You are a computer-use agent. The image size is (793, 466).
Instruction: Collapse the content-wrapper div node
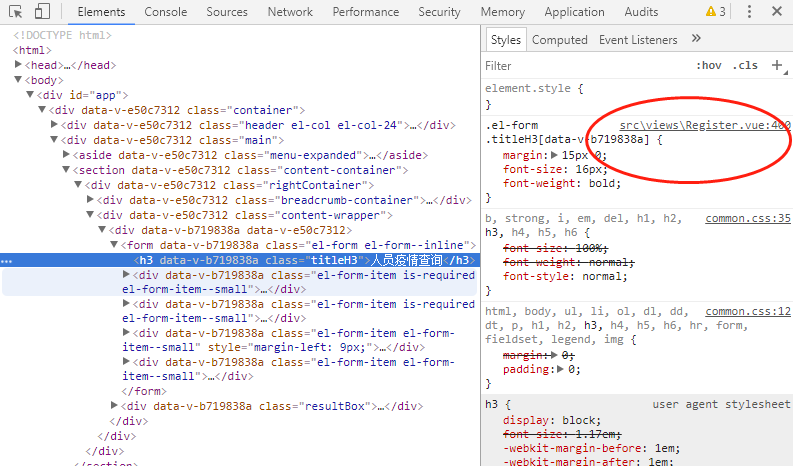[x=91, y=215]
